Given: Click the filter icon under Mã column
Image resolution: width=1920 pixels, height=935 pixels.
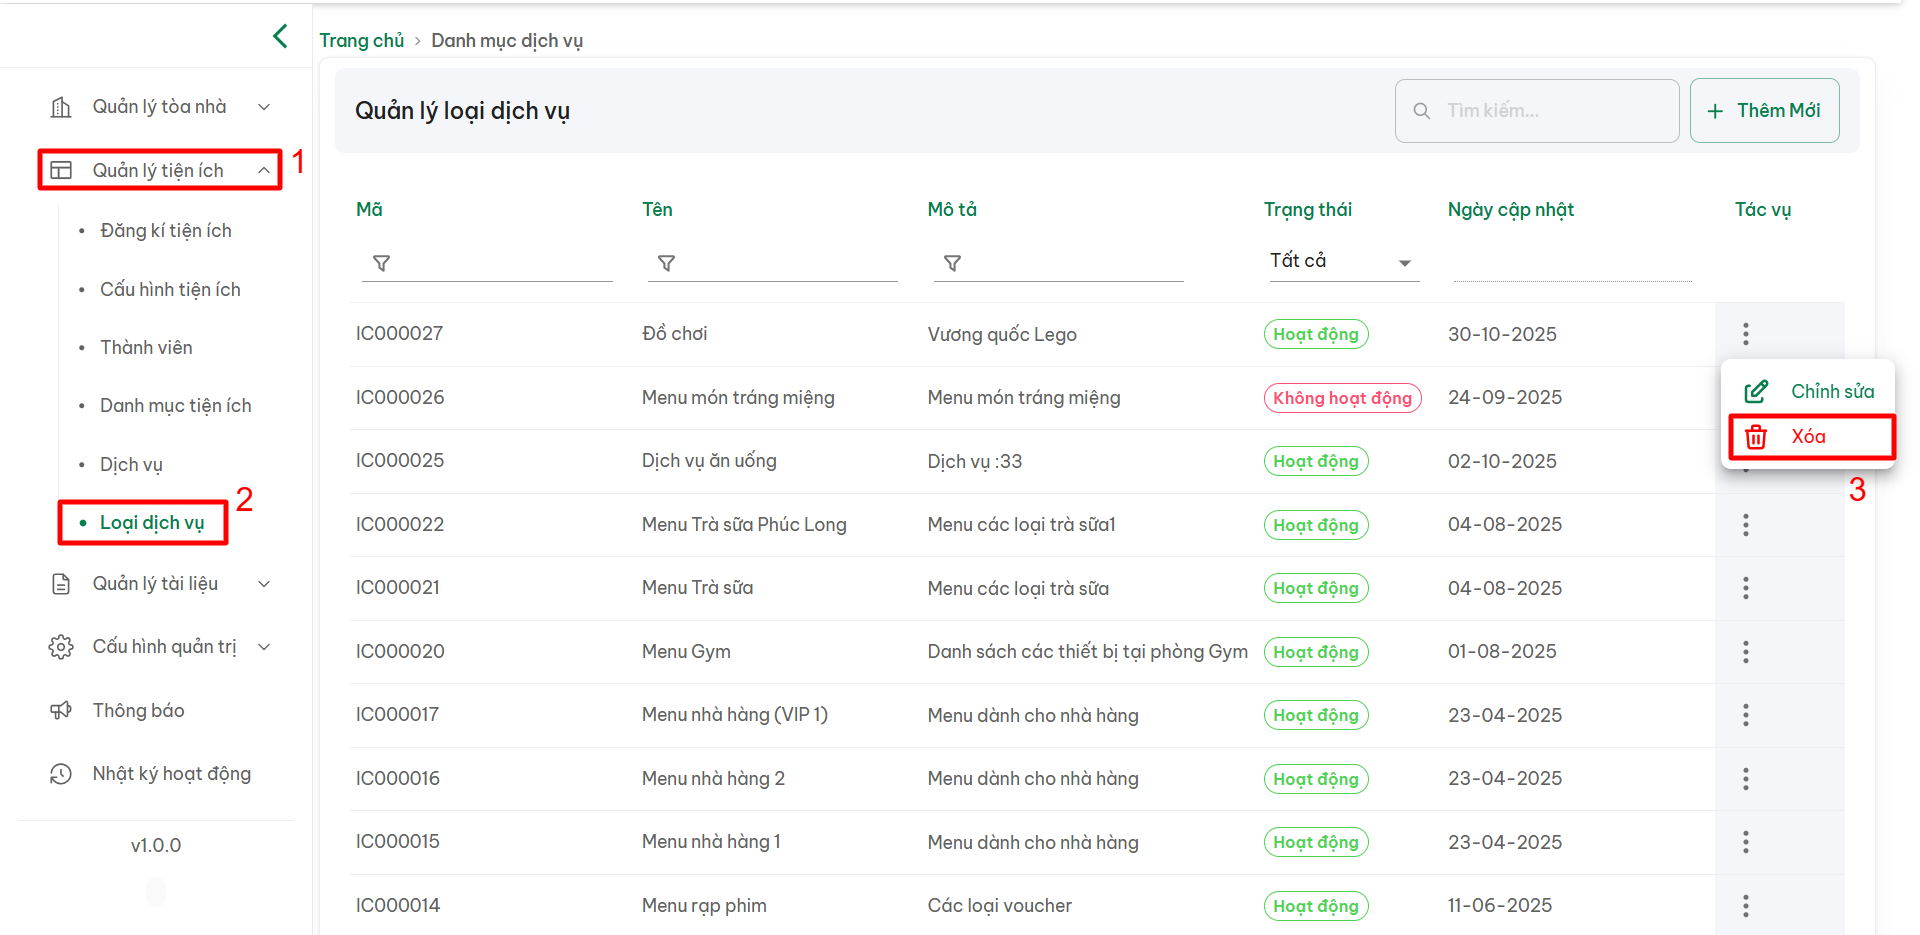Looking at the screenshot, I should tap(381, 263).
